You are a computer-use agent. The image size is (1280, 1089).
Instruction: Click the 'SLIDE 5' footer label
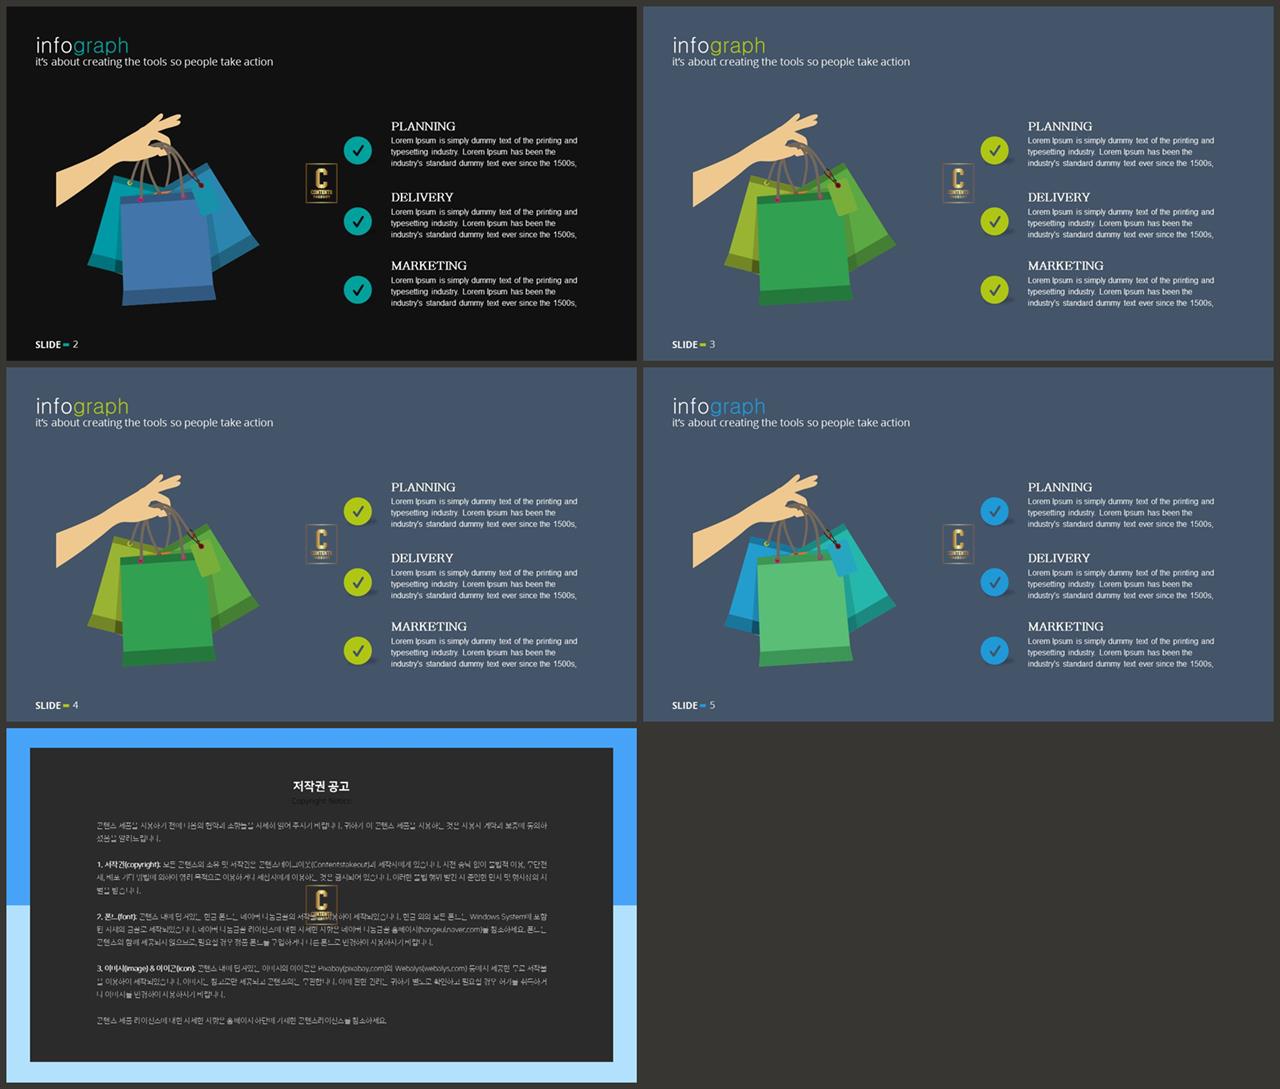tap(693, 705)
